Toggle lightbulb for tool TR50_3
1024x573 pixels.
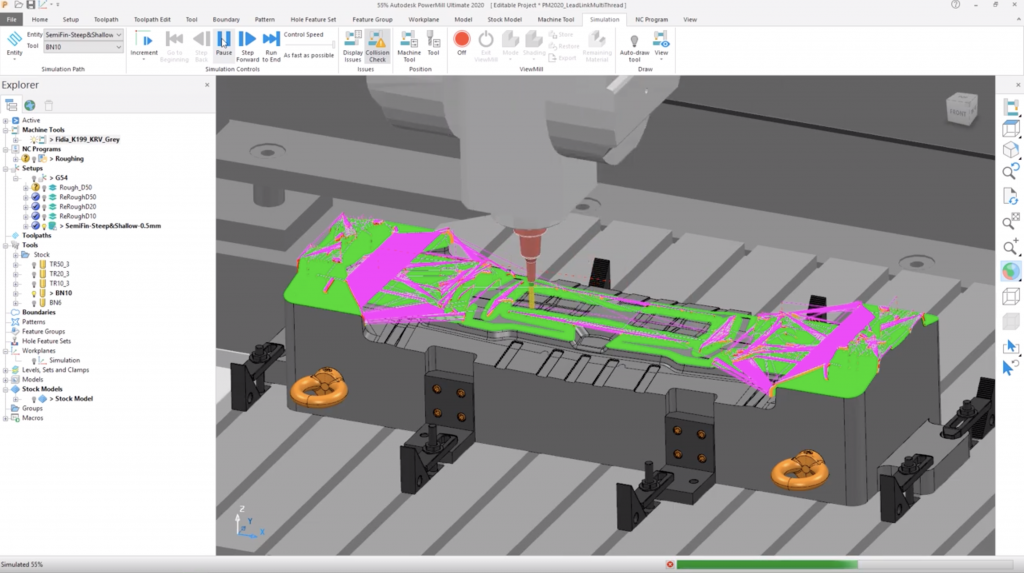point(34,265)
